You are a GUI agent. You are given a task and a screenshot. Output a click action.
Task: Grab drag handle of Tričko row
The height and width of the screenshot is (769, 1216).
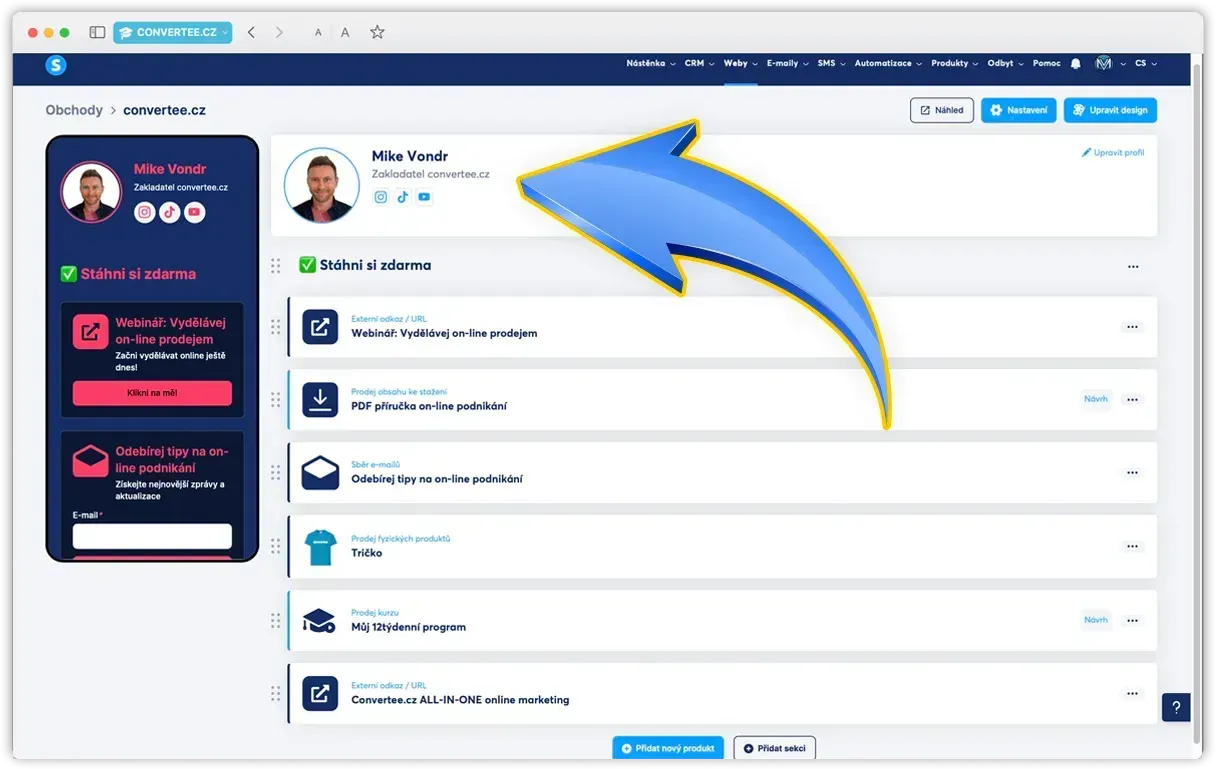(x=276, y=547)
